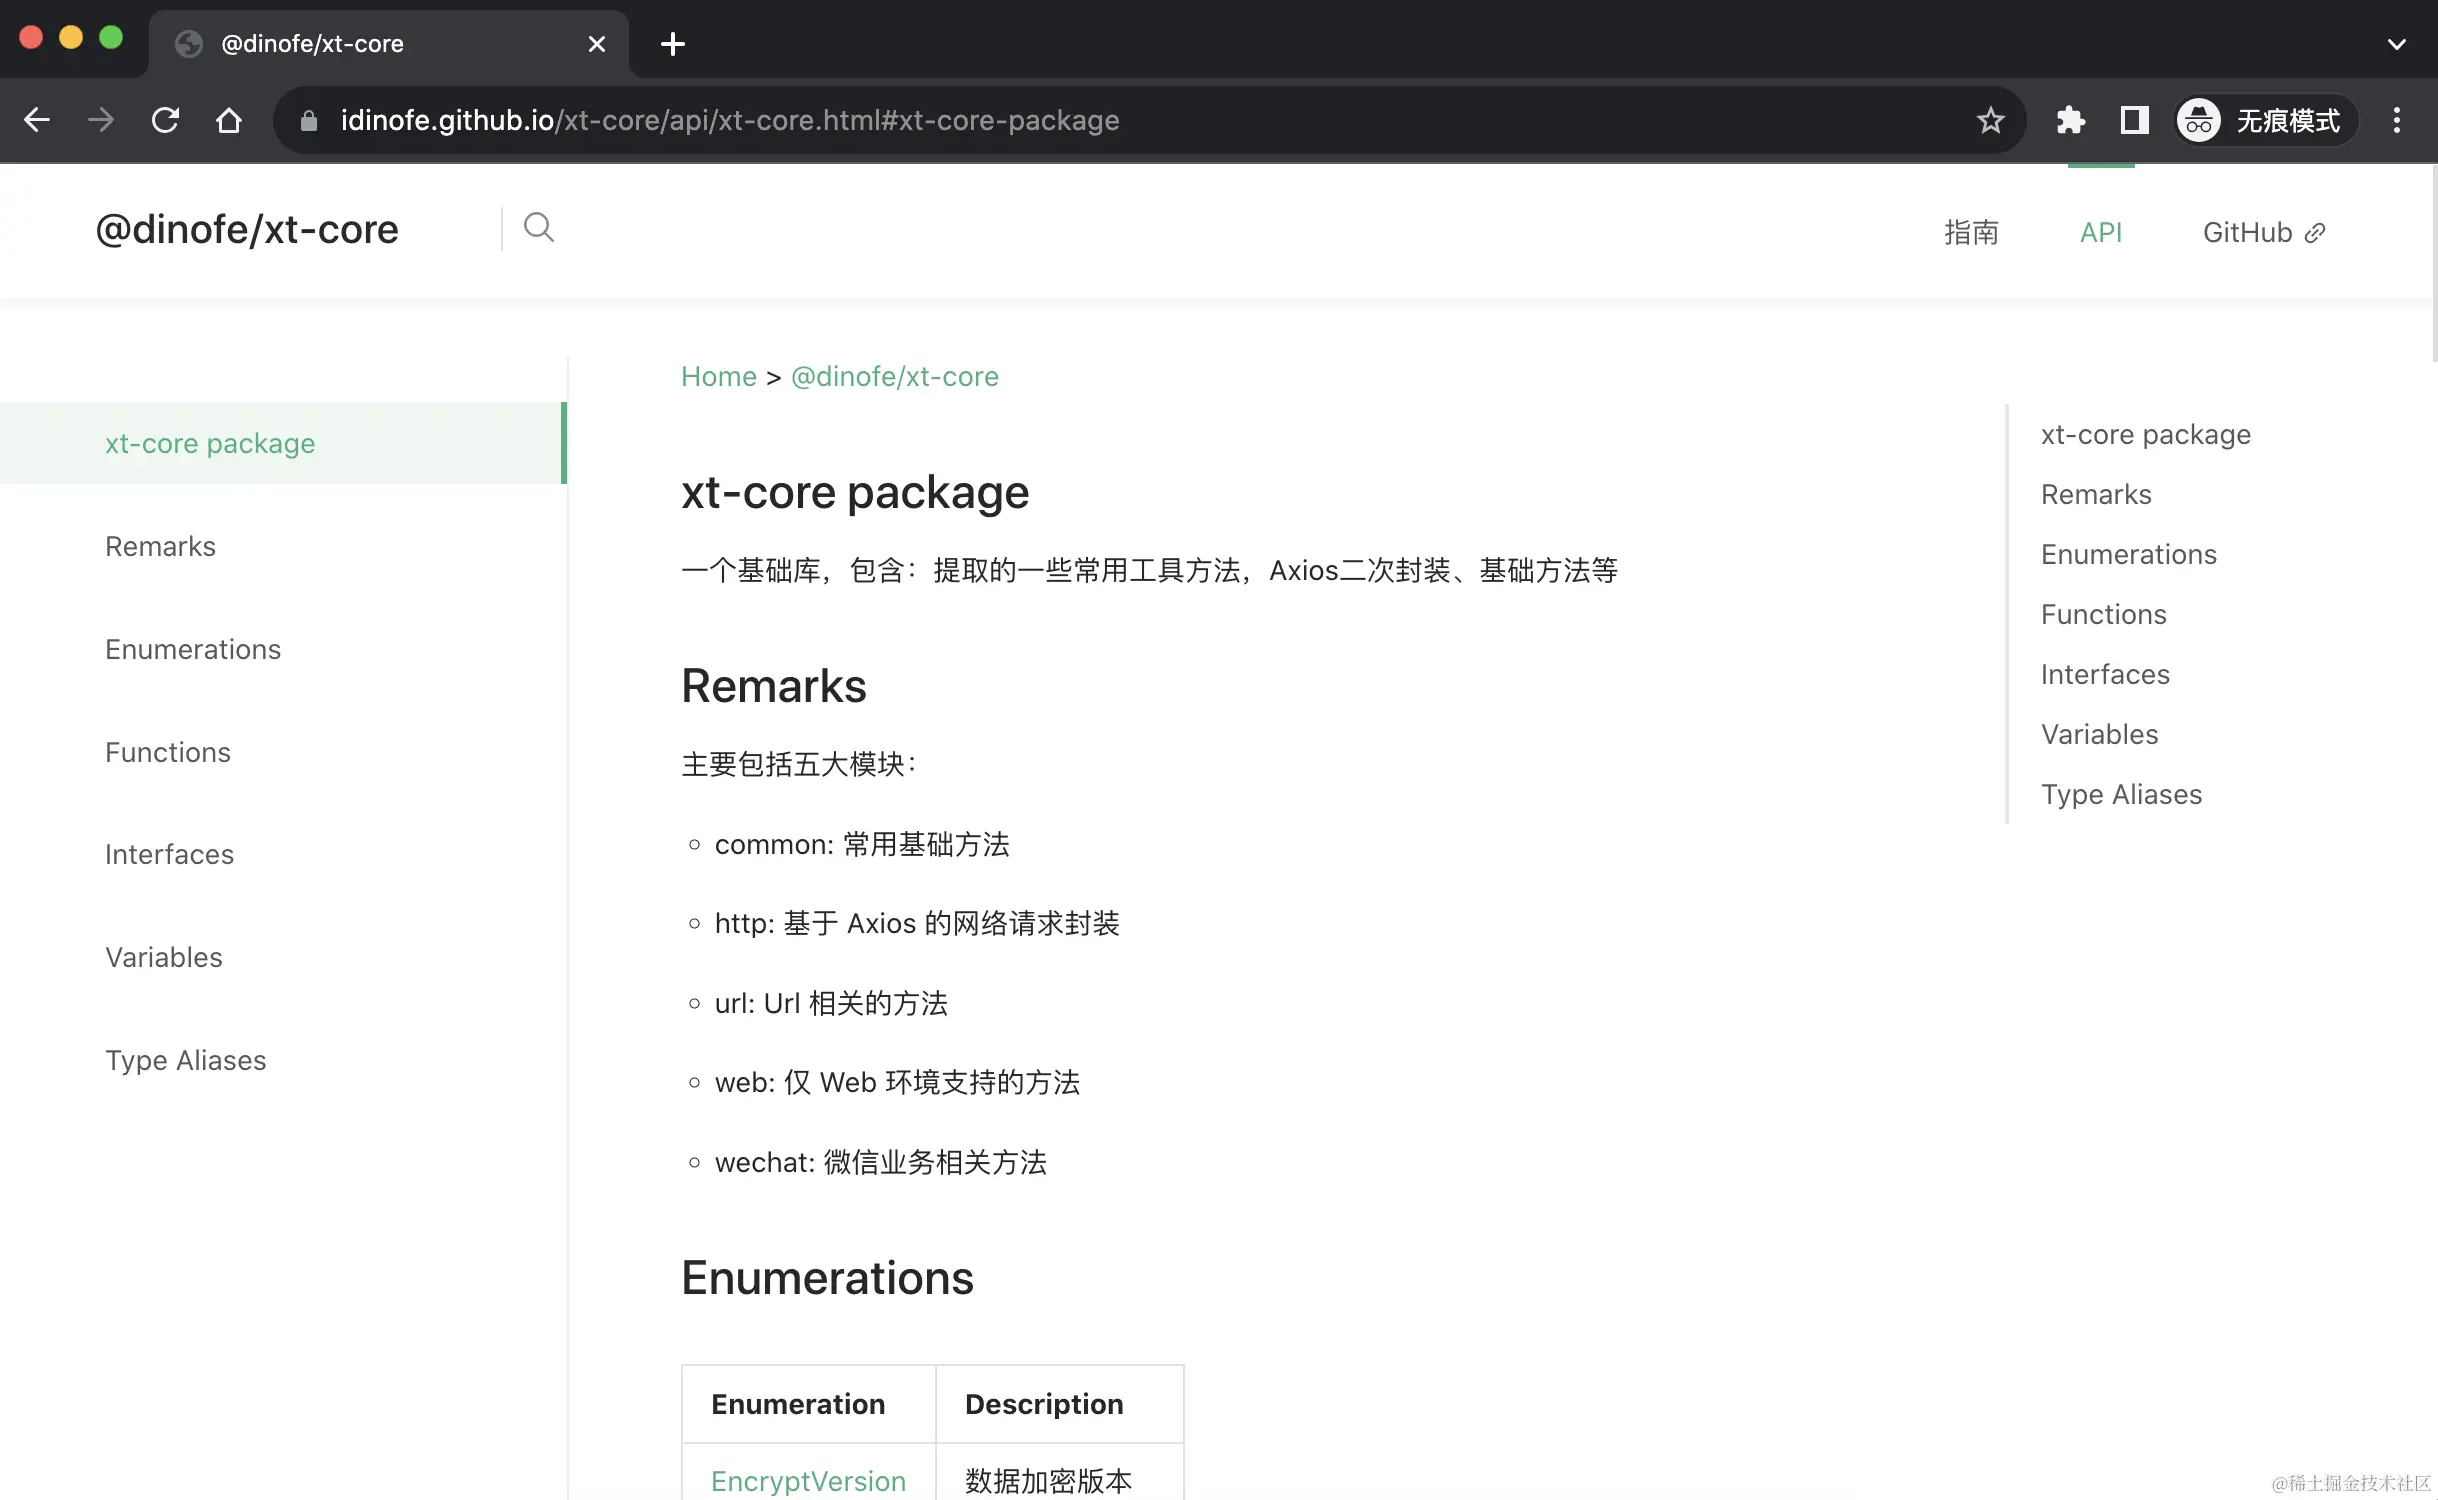Viewport: 2438px width, 1500px height.
Task: Open Chrome three-dot menu
Action: coord(2396,121)
